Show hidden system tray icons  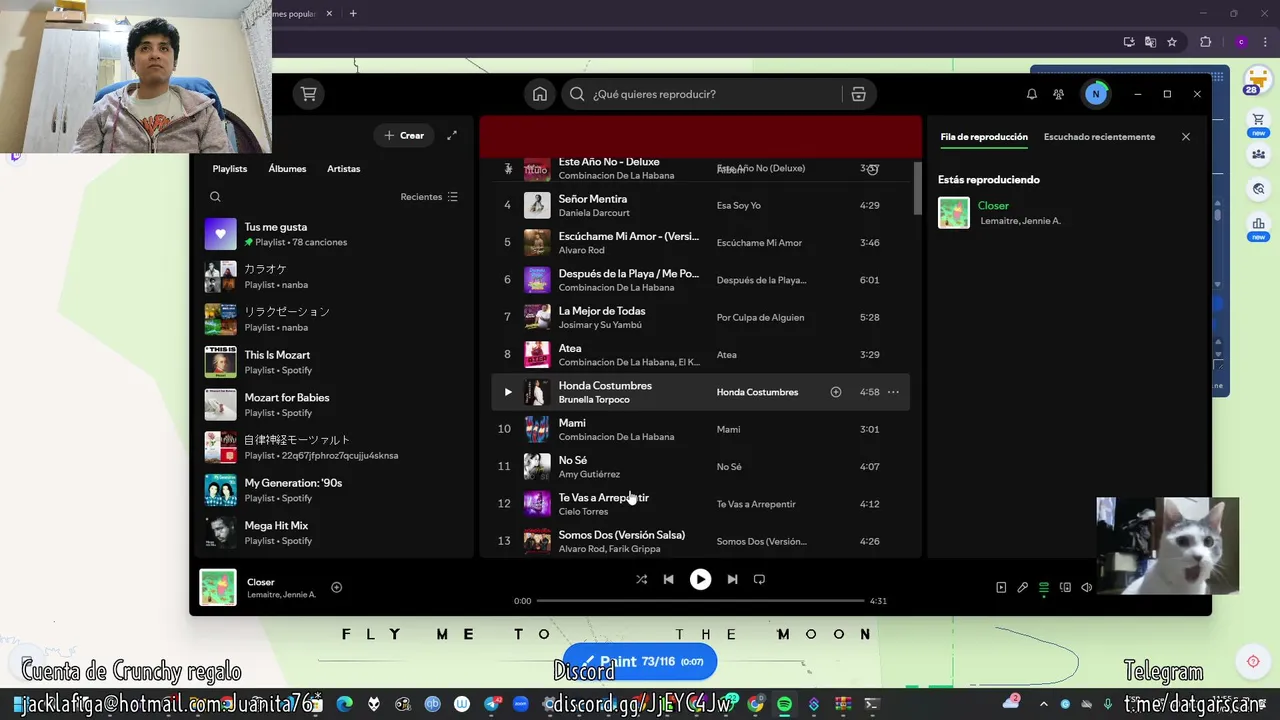[1043, 704]
